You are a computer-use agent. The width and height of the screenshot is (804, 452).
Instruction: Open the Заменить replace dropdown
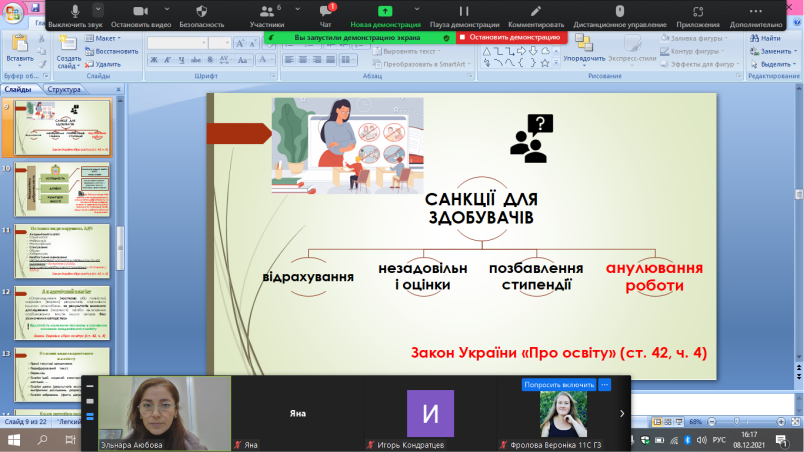773,51
